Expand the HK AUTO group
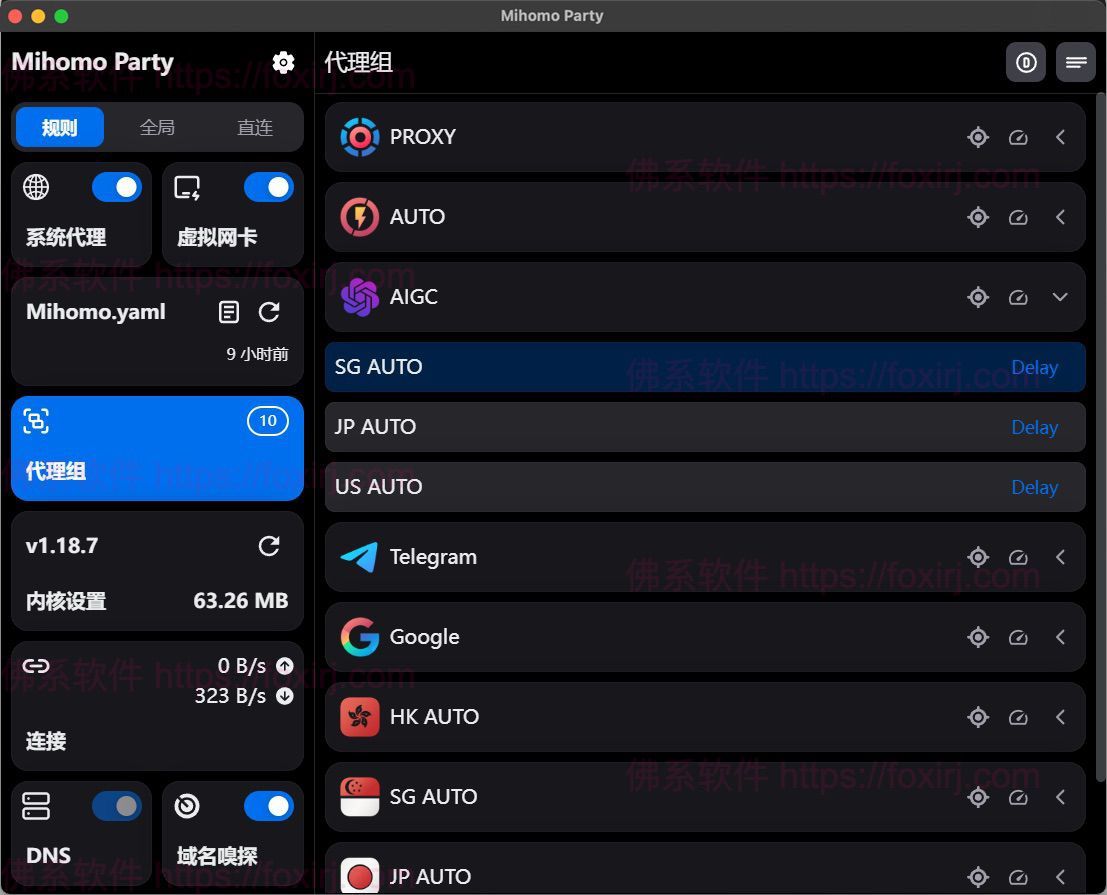The height and width of the screenshot is (895, 1107). (x=1060, y=717)
